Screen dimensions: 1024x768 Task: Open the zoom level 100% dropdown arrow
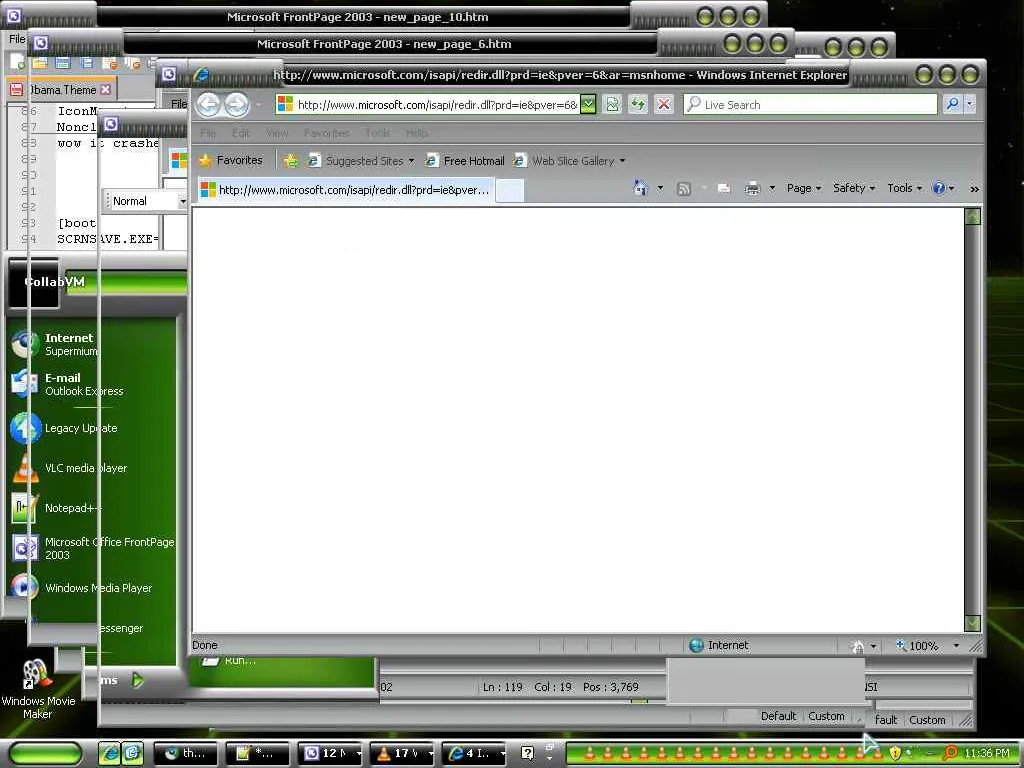click(x=955, y=646)
